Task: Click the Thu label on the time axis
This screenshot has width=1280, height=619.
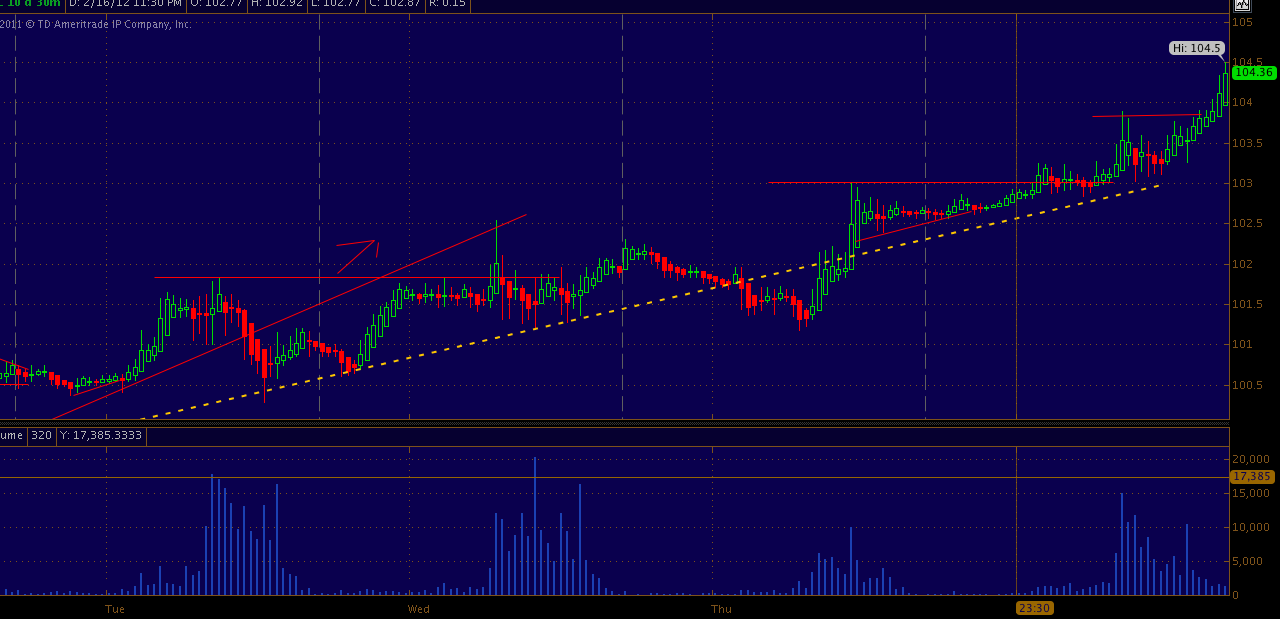Action: 721,608
